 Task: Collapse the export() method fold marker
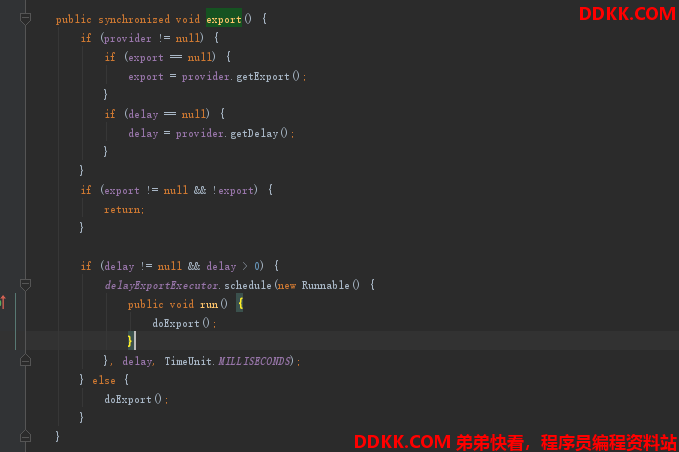click(x=26, y=18)
